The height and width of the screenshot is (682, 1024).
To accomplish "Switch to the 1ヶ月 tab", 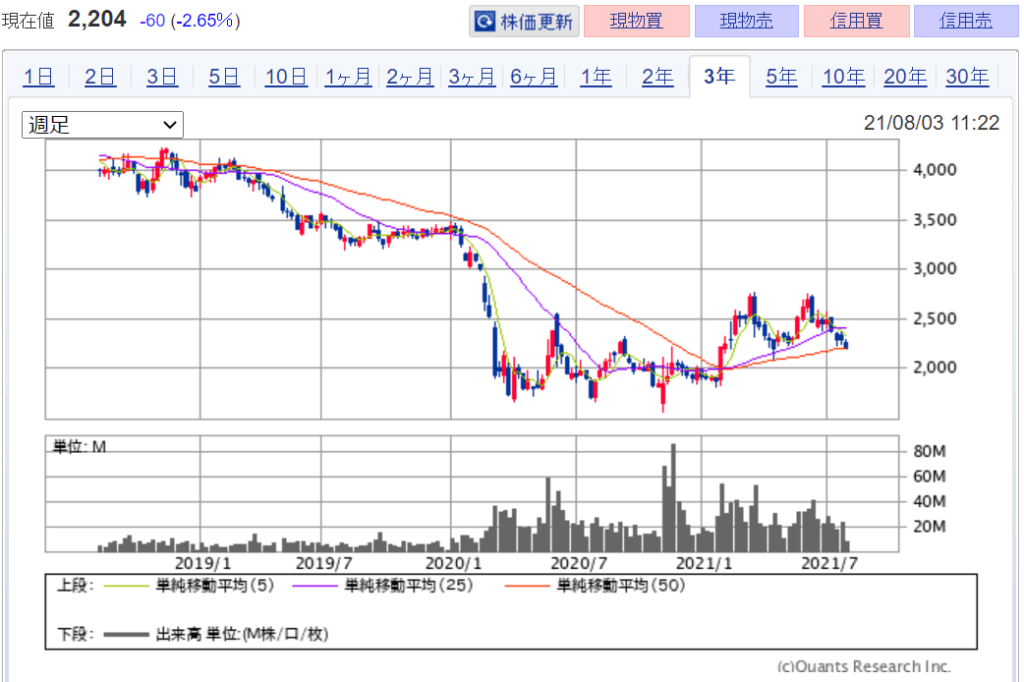I will tap(348, 77).
